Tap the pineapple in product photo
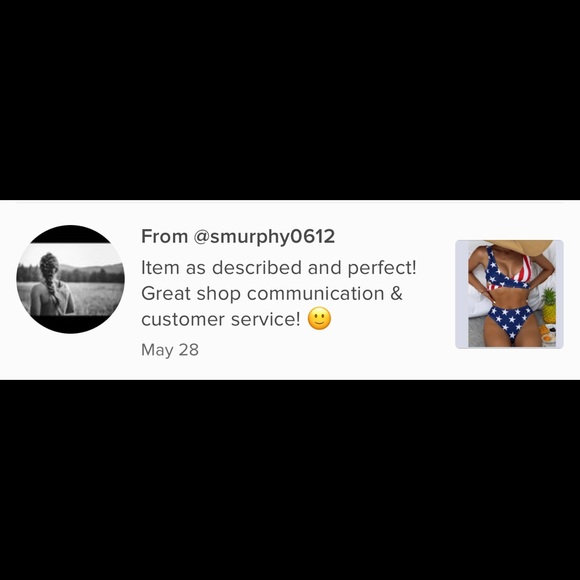The image size is (580, 580). tap(549, 305)
